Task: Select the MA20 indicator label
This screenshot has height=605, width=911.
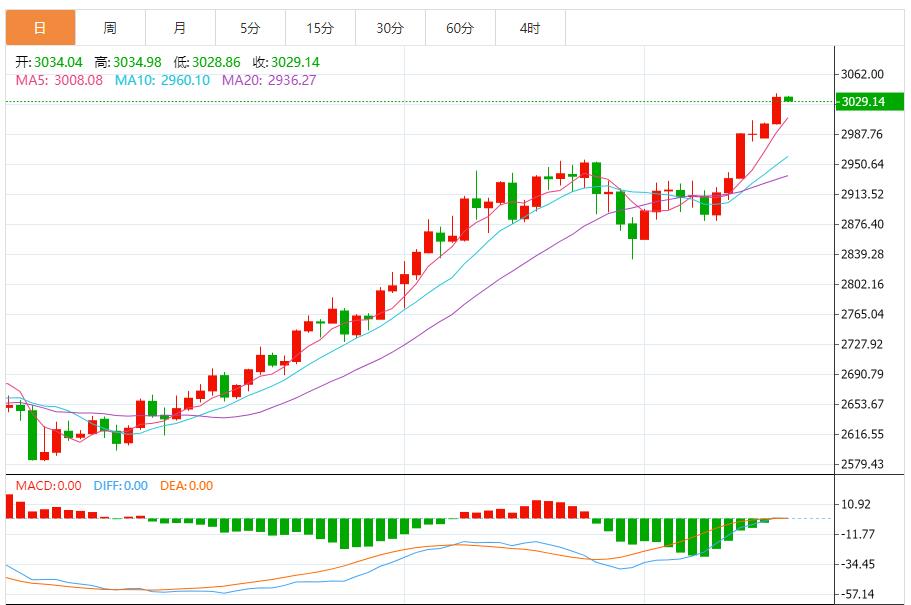Action: (x=269, y=80)
